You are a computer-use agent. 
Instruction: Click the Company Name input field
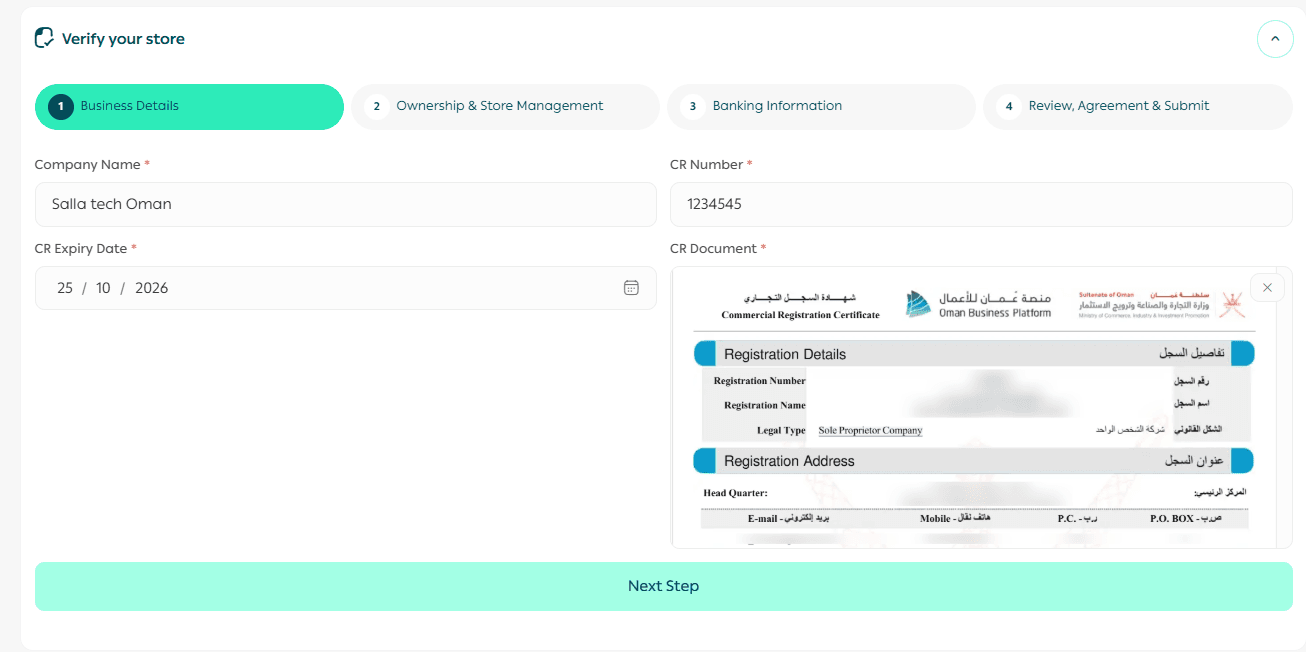tap(346, 204)
